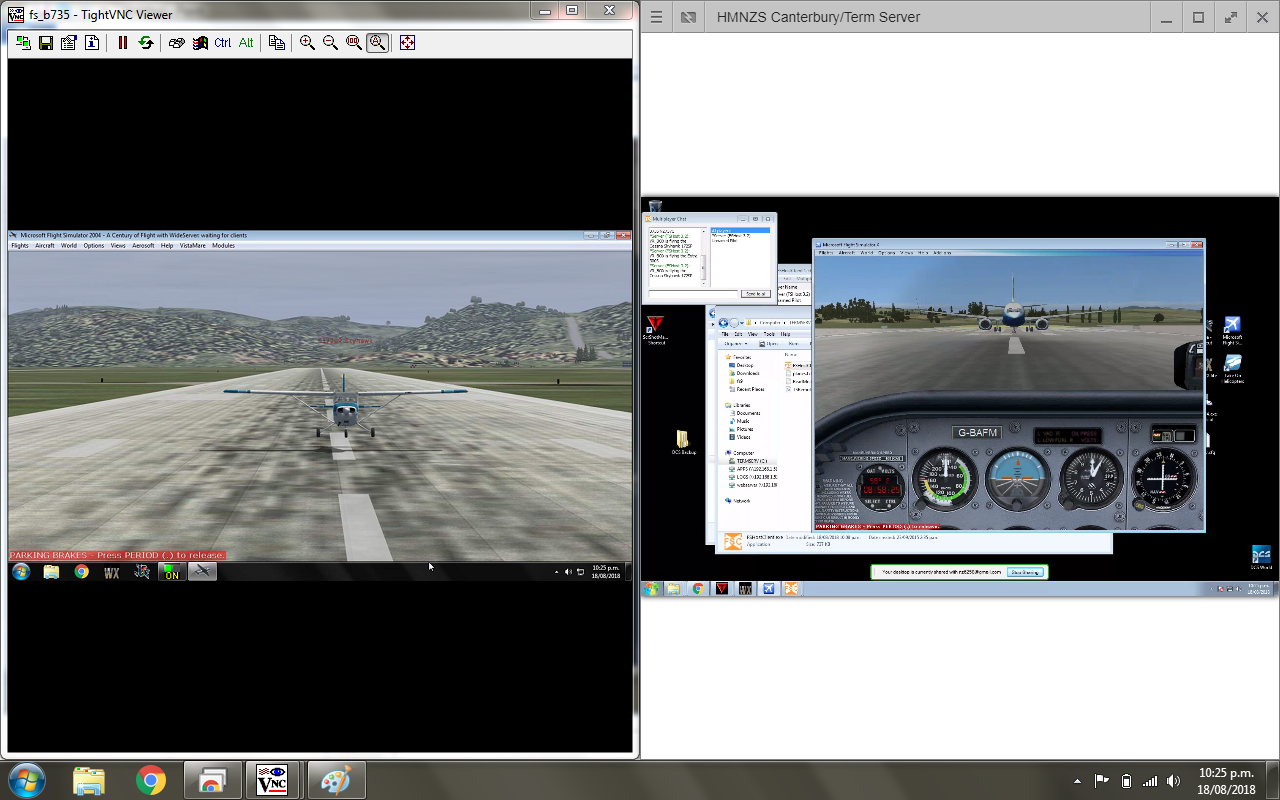Select Computer in remote Explorer navigation pane
Image resolution: width=1280 pixels, height=800 pixels.
(739, 453)
